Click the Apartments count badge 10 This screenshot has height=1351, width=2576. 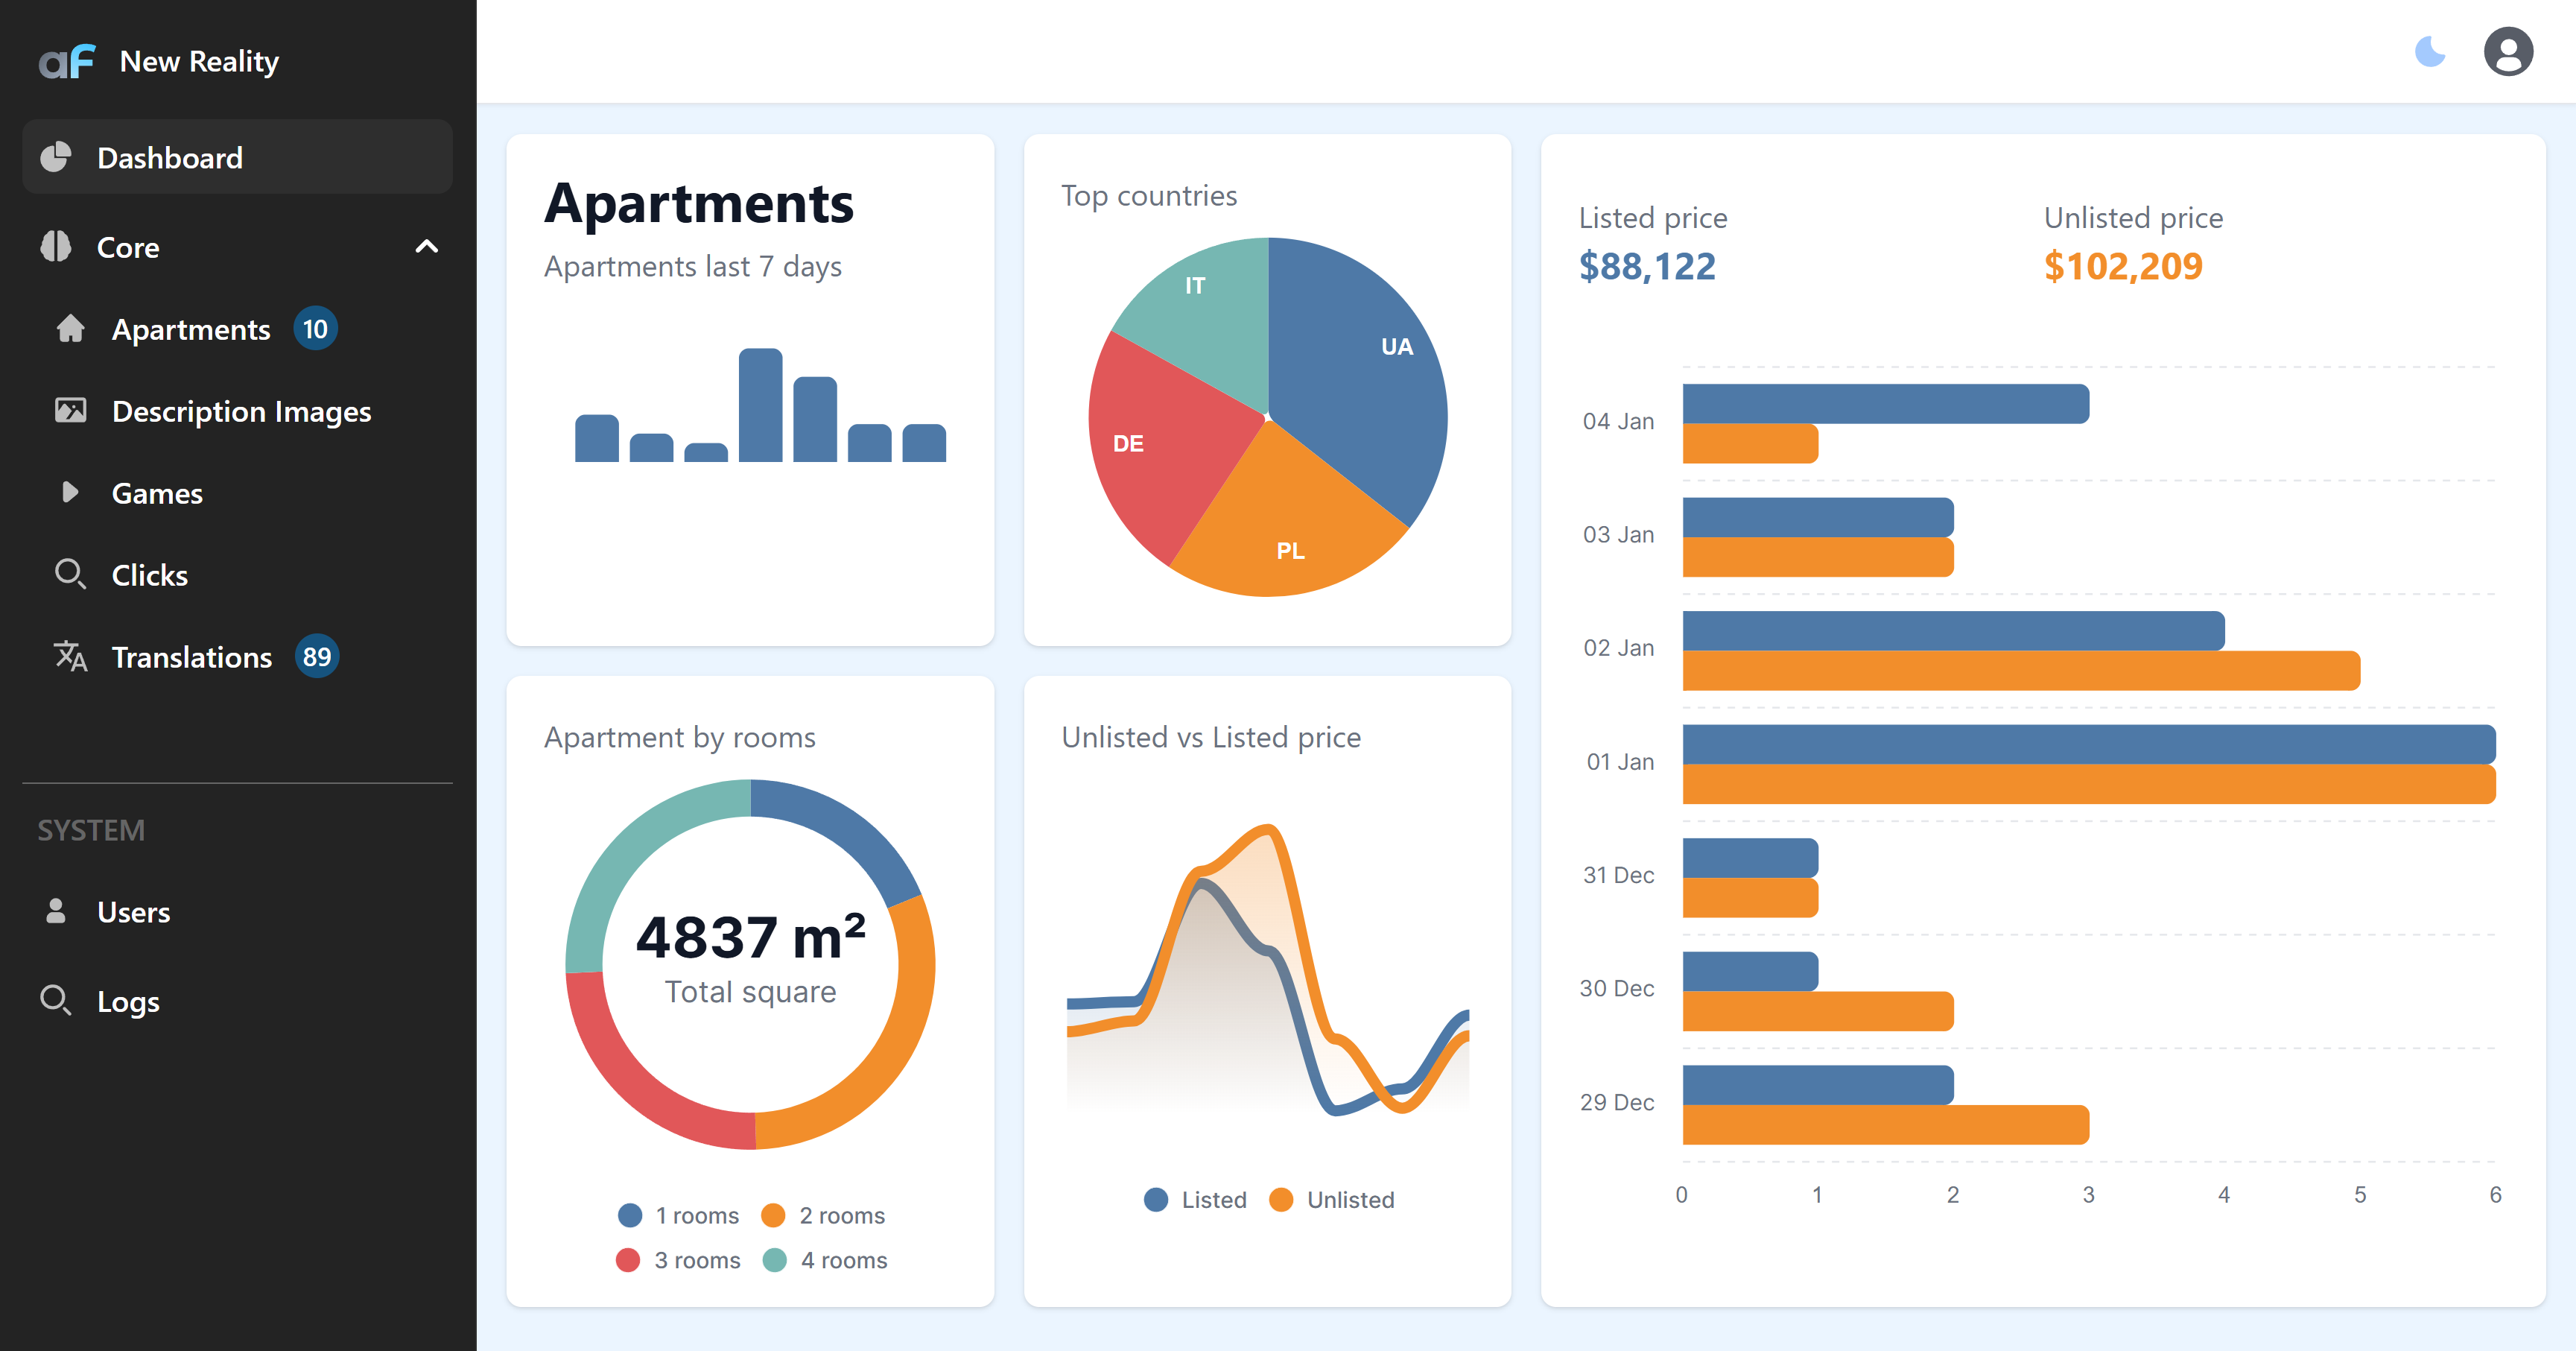[315, 329]
